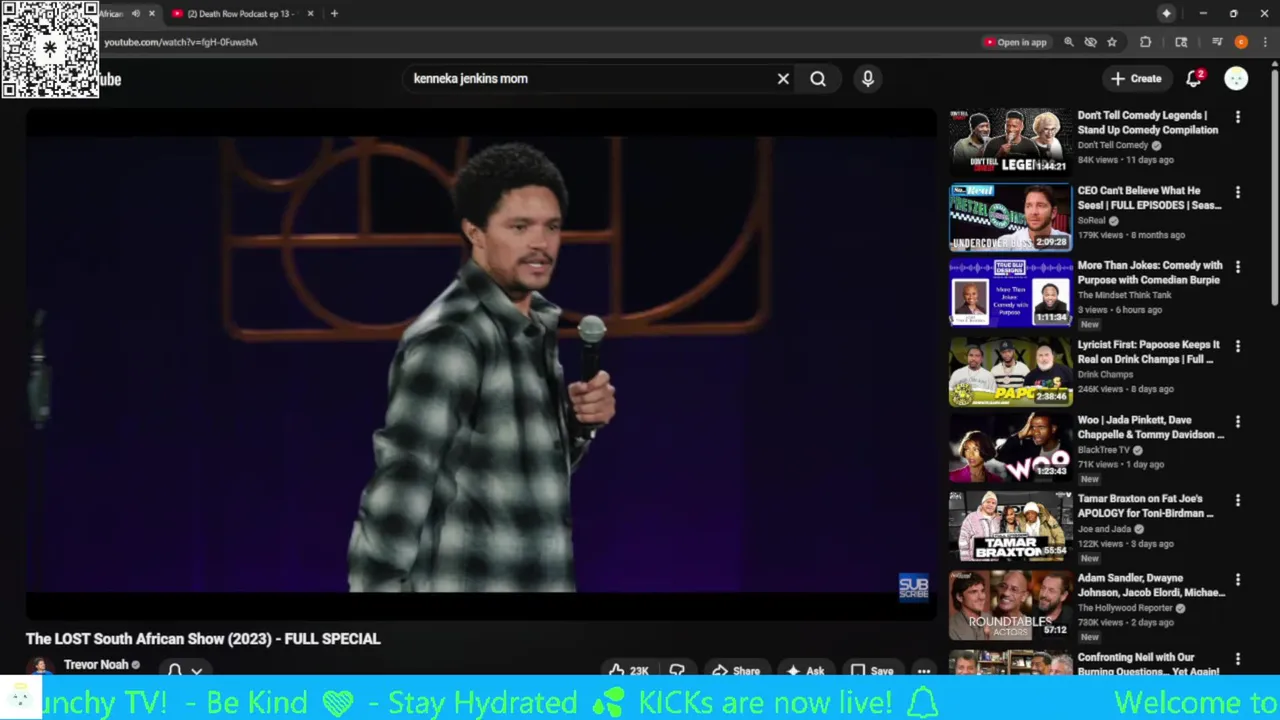
Task: Open the More Than Jokes video thumbnail
Action: (1010, 292)
